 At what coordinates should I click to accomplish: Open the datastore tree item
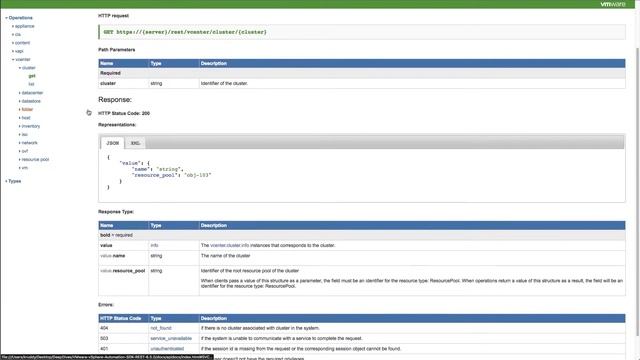[x=31, y=101]
